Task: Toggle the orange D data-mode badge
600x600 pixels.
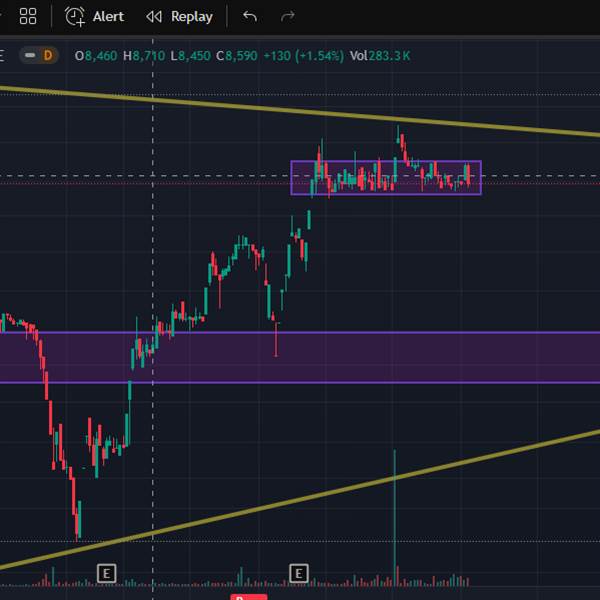Action: pos(48,55)
